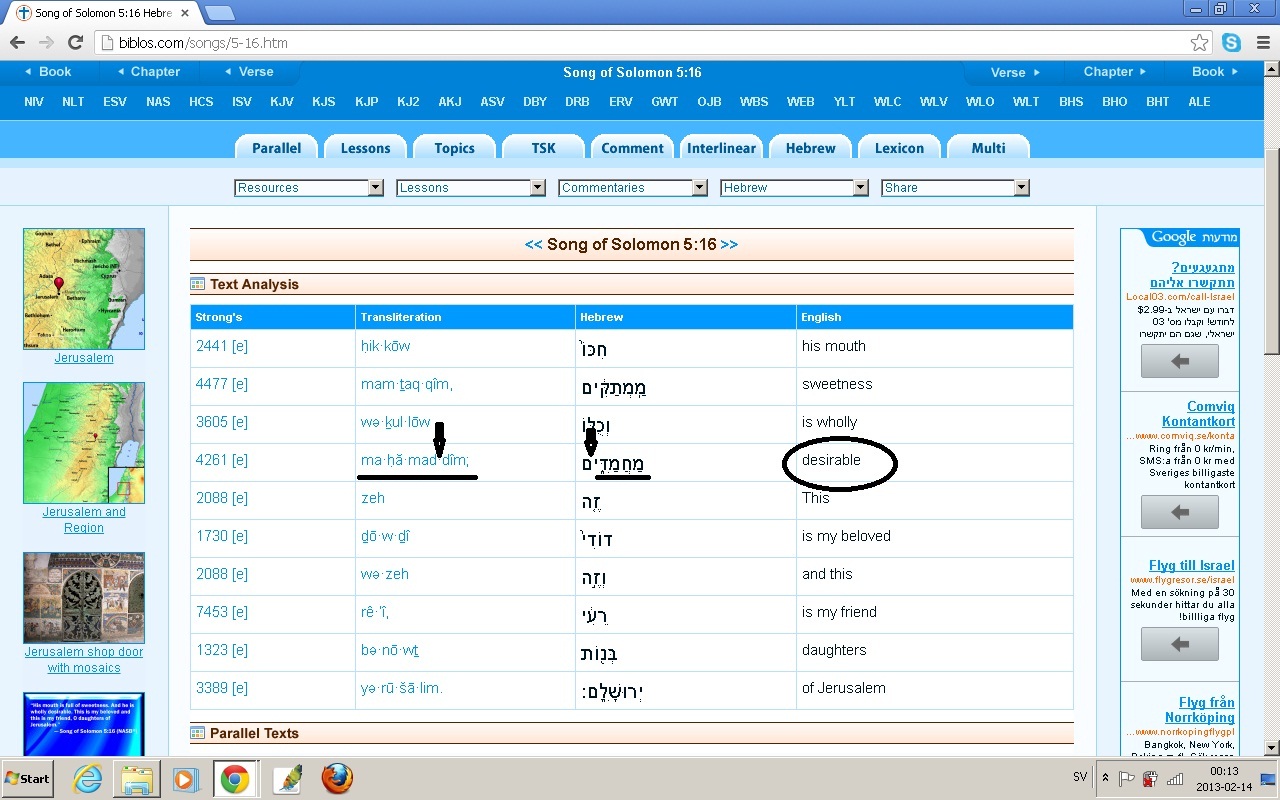
Task: Click the Parallel Texts section icon
Action: pyautogui.click(x=198, y=733)
